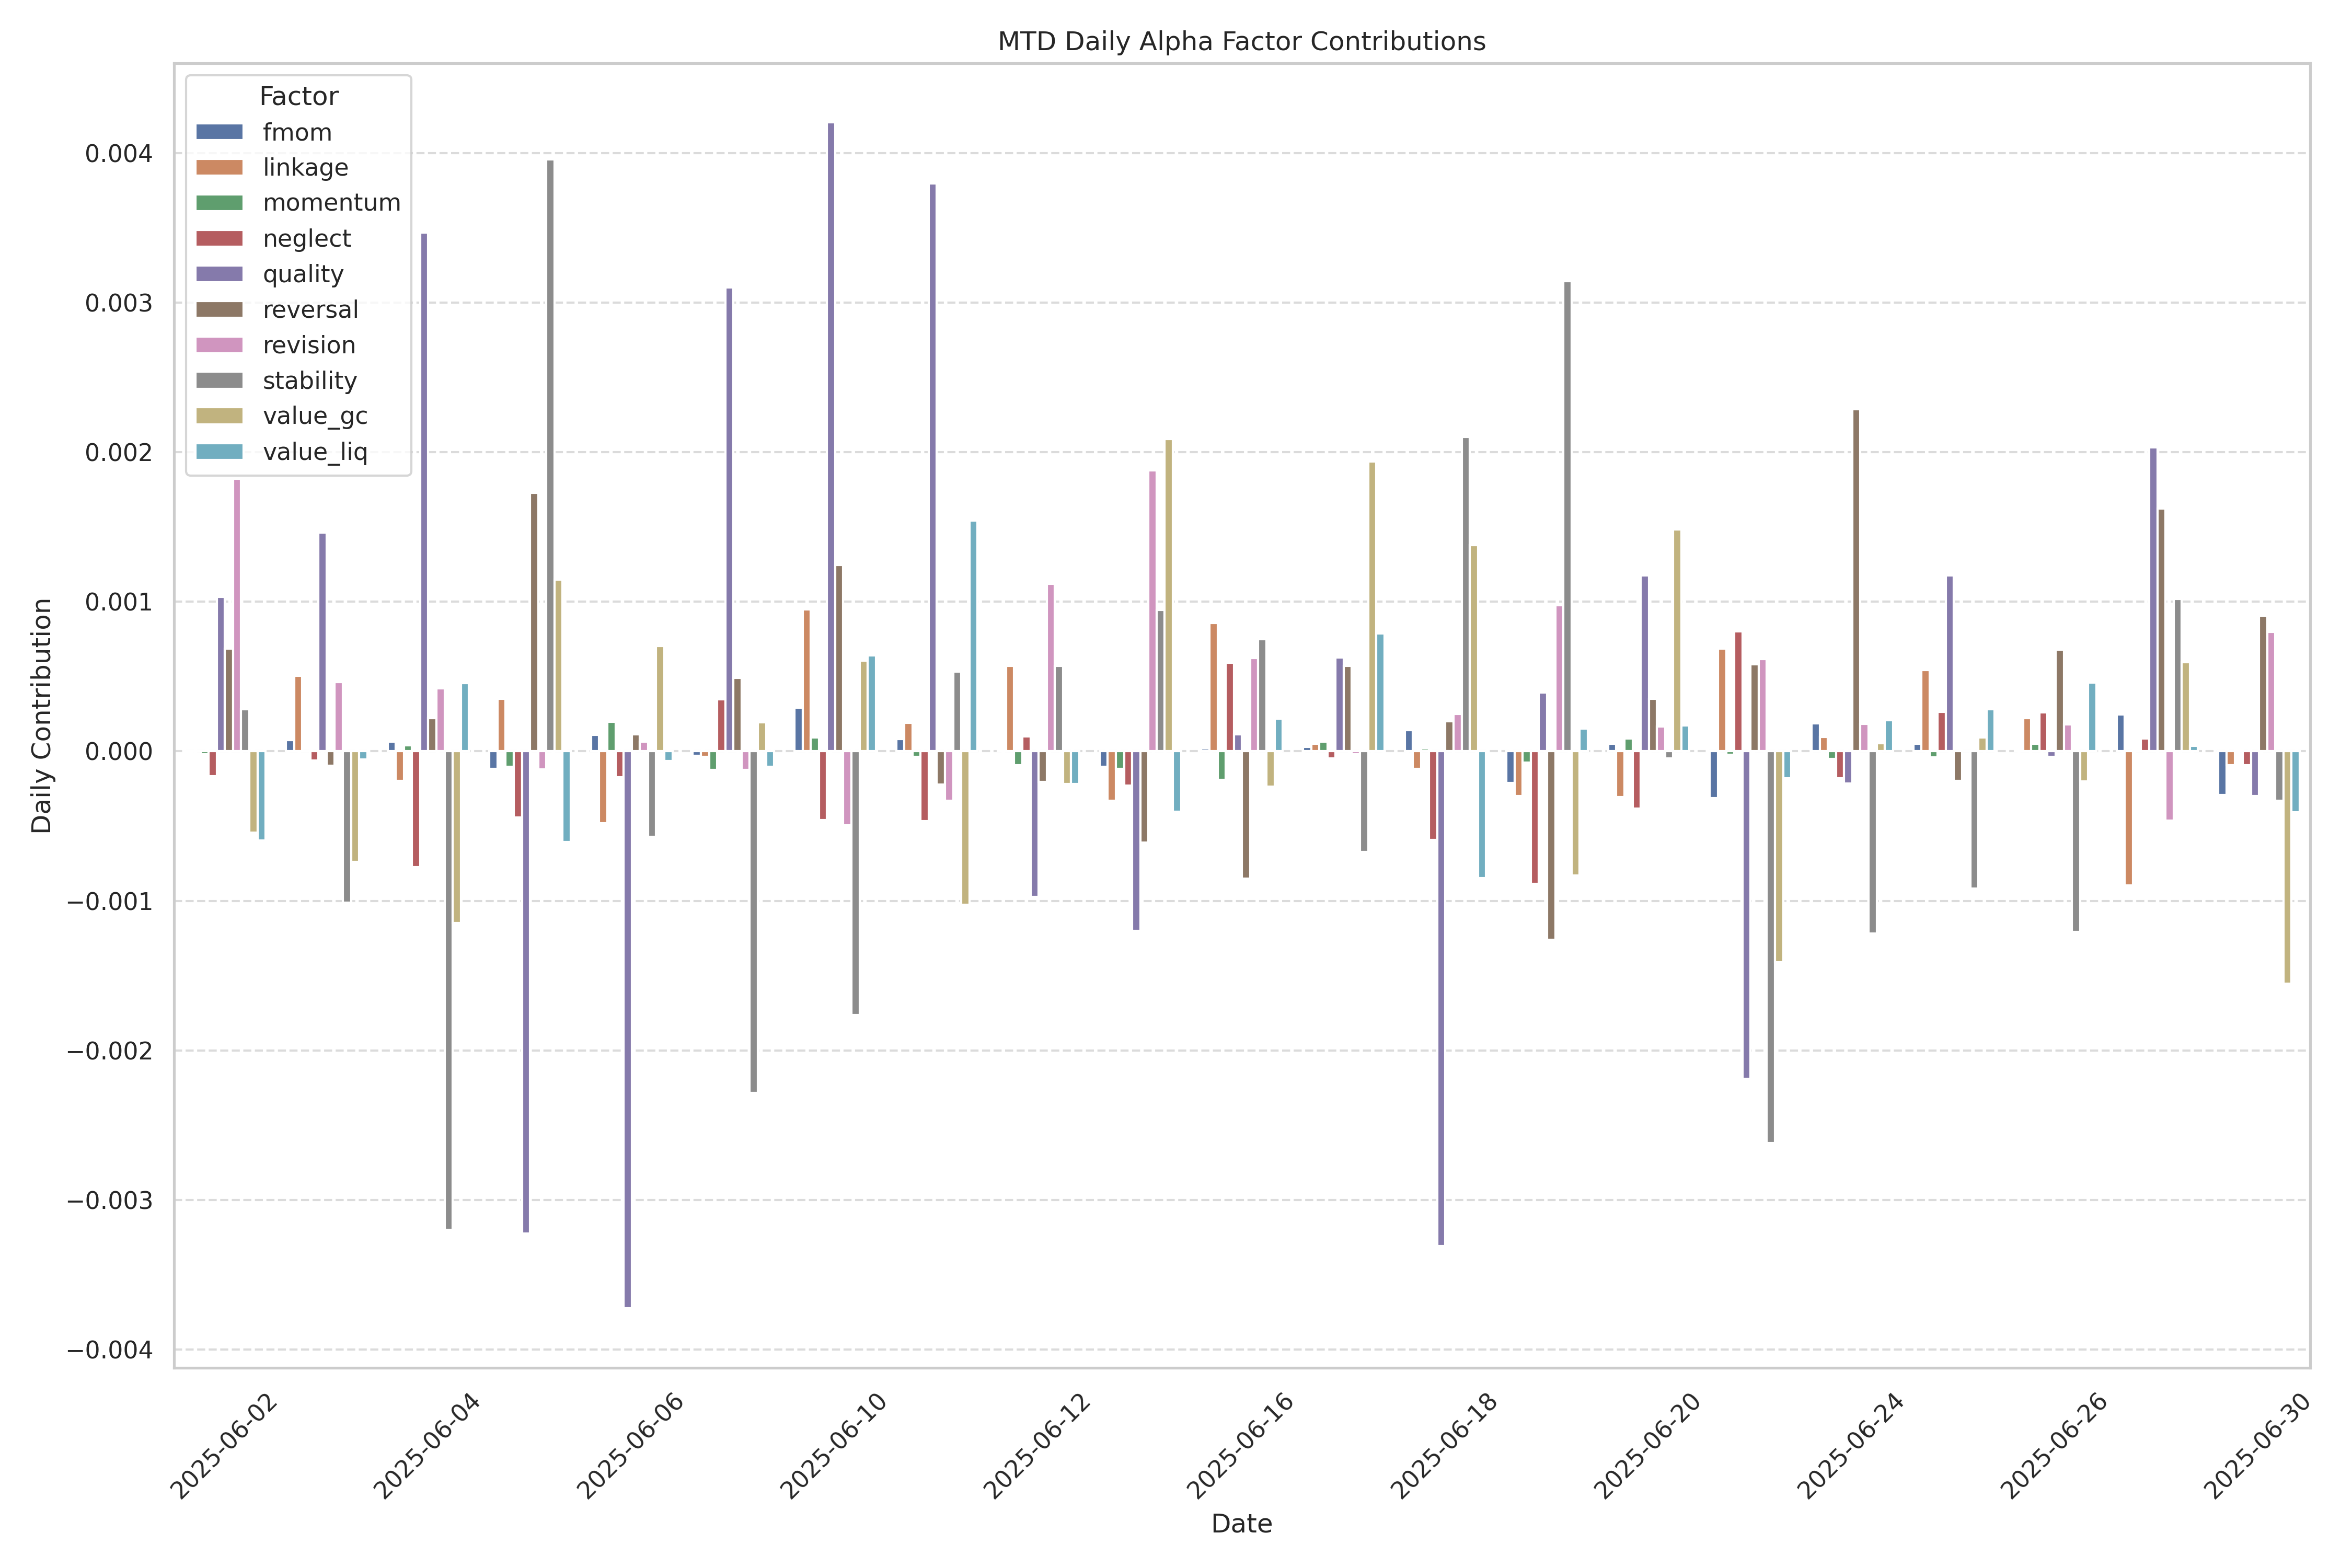This screenshot has width=2352, height=1568.
Task: Click the tallest purple quality bar
Action: click(831, 430)
